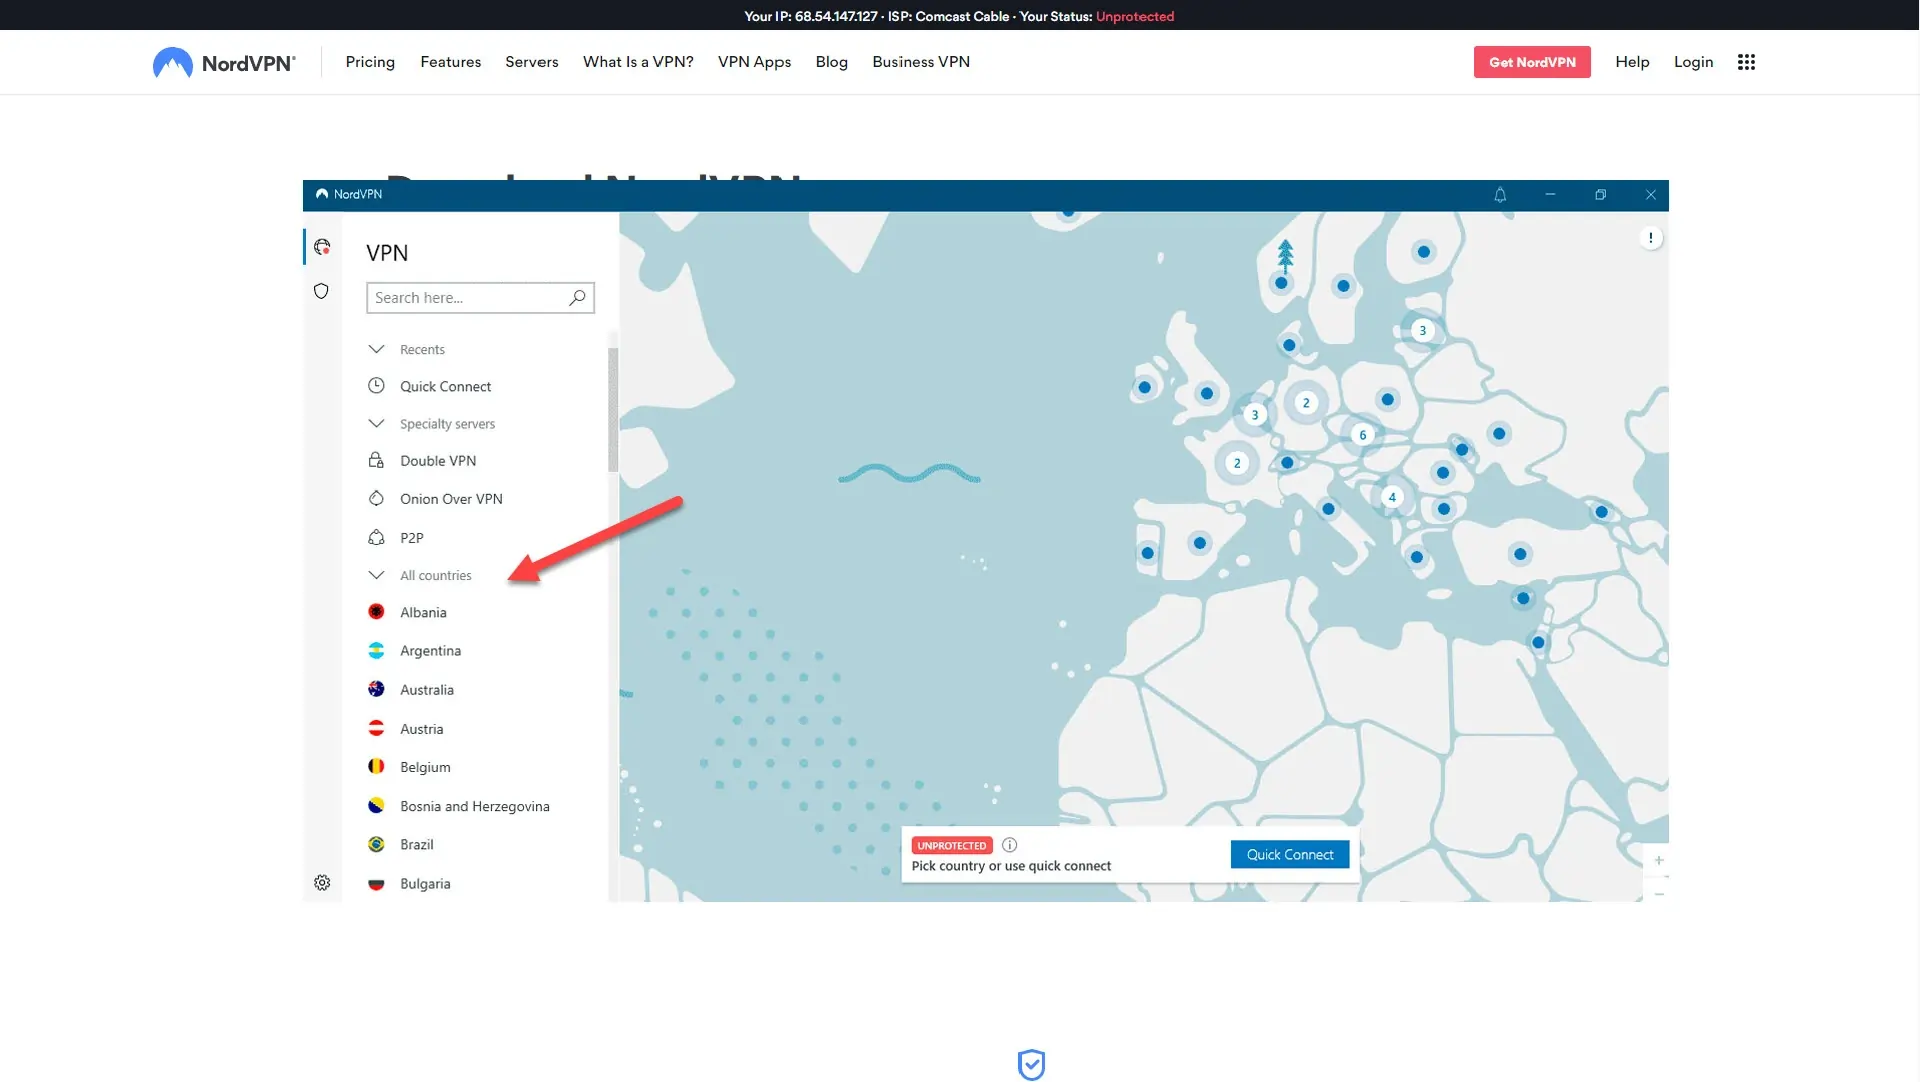Collapse the Specialty servers chevron
The width and height of the screenshot is (1920, 1082).
click(x=376, y=423)
